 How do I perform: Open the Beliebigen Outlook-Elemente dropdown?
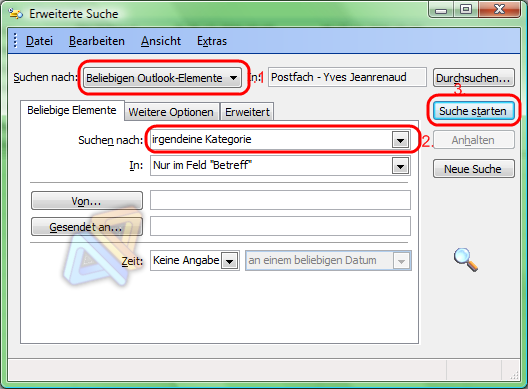(x=162, y=78)
